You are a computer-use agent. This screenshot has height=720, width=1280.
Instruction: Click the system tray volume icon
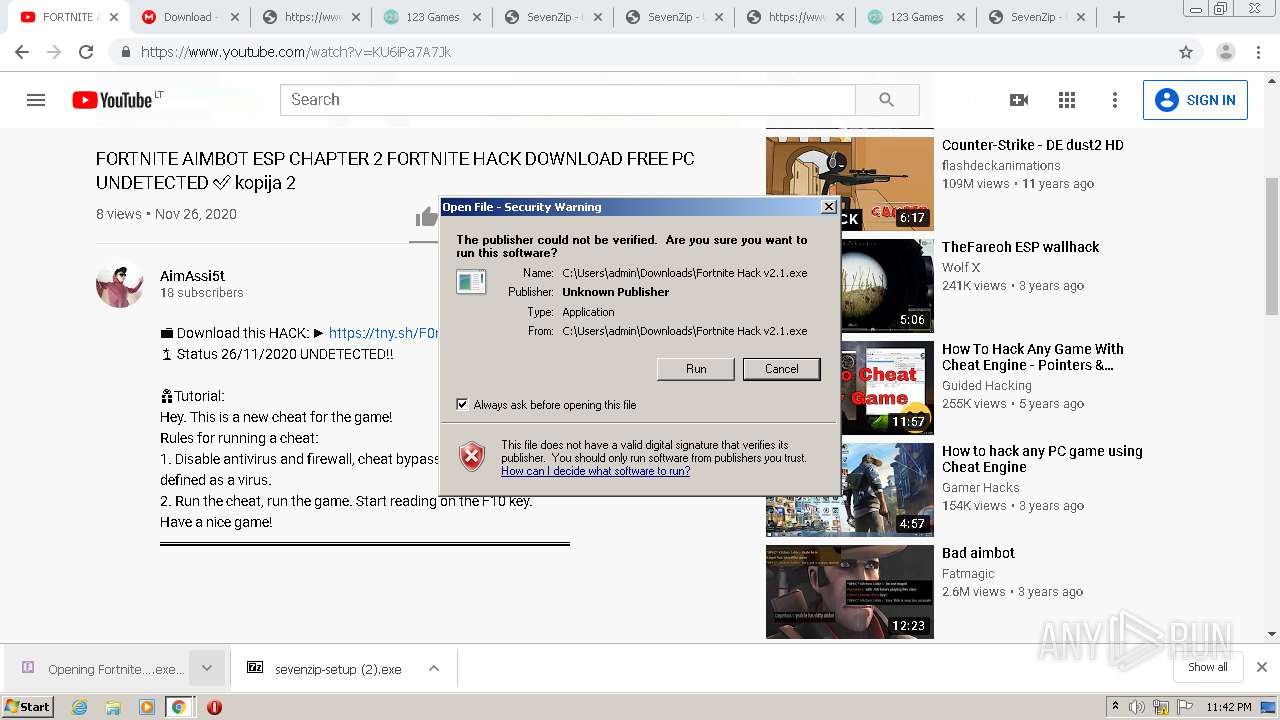pyautogui.click(x=1138, y=707)
